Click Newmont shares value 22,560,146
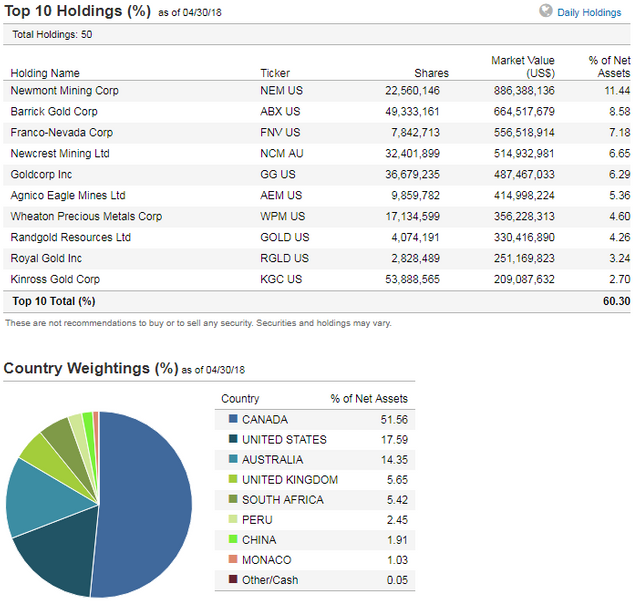Viewport: 640px width, 609px height. (412, 91)
